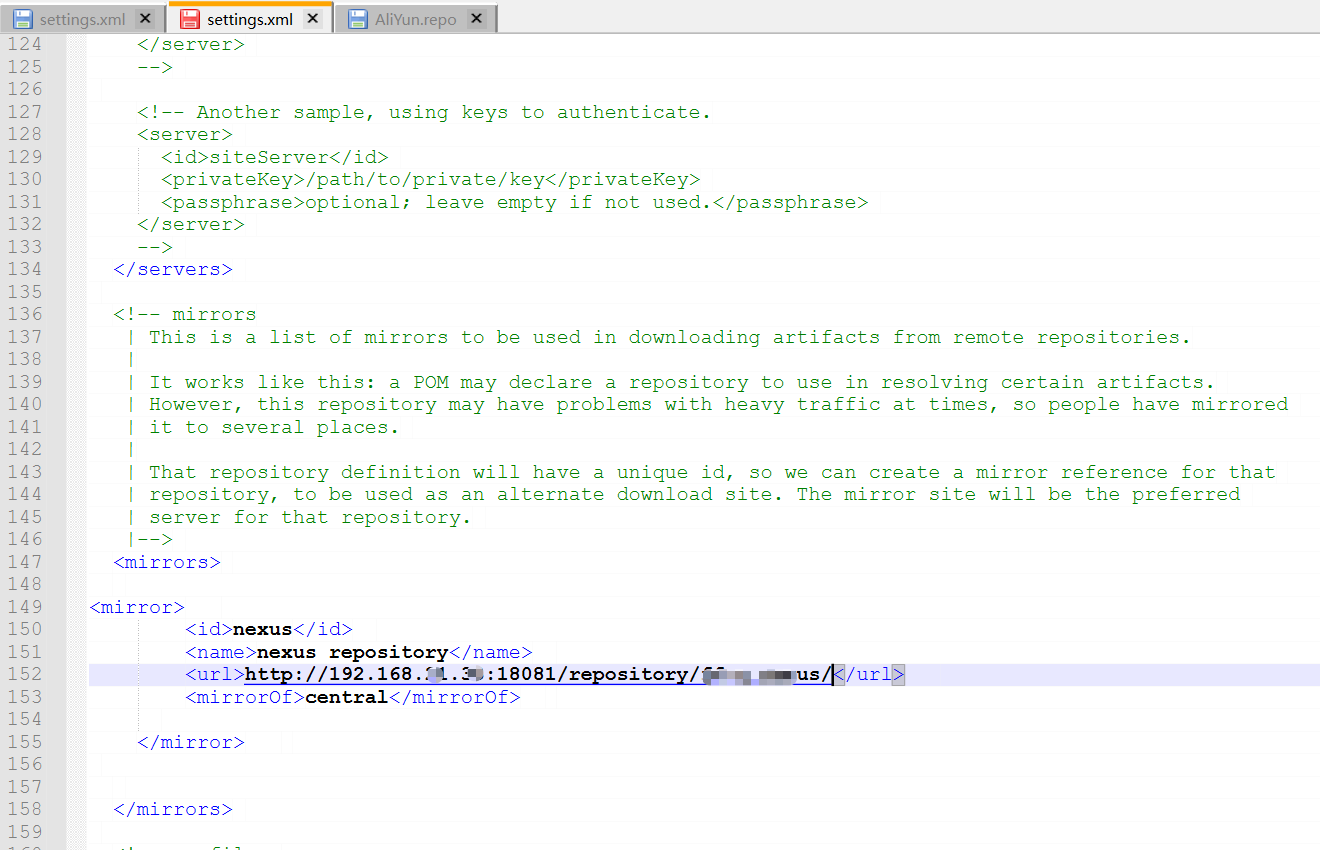
Task: Switch to the AliYun.repo tab
Action: click(415, 19)
